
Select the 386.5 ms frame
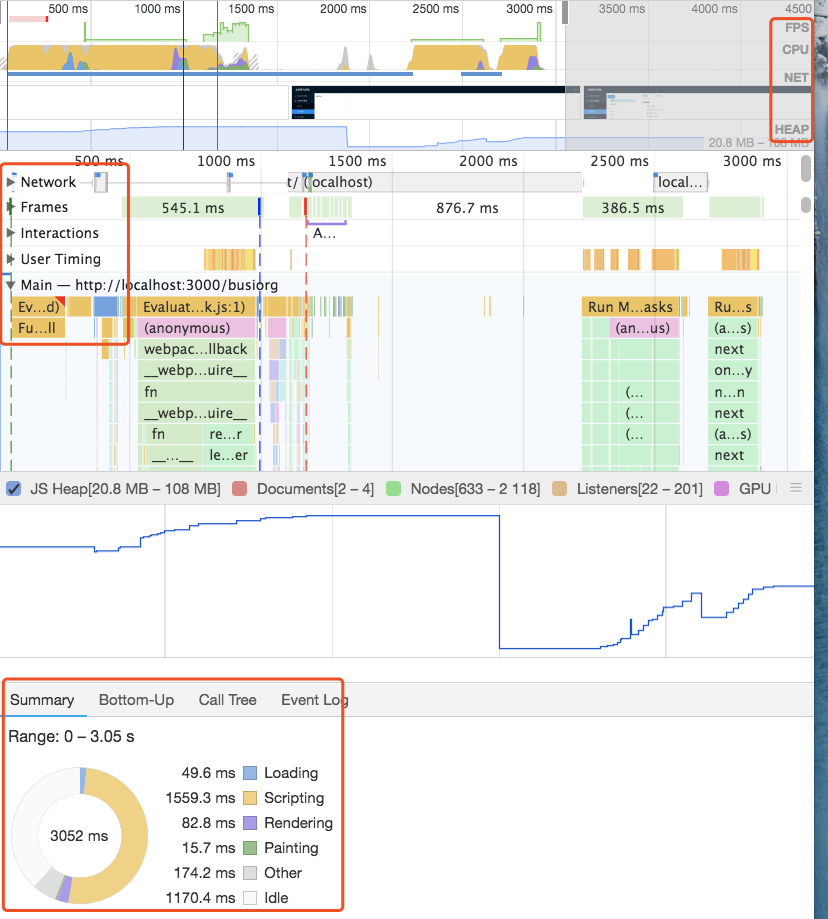coord(632,208)
